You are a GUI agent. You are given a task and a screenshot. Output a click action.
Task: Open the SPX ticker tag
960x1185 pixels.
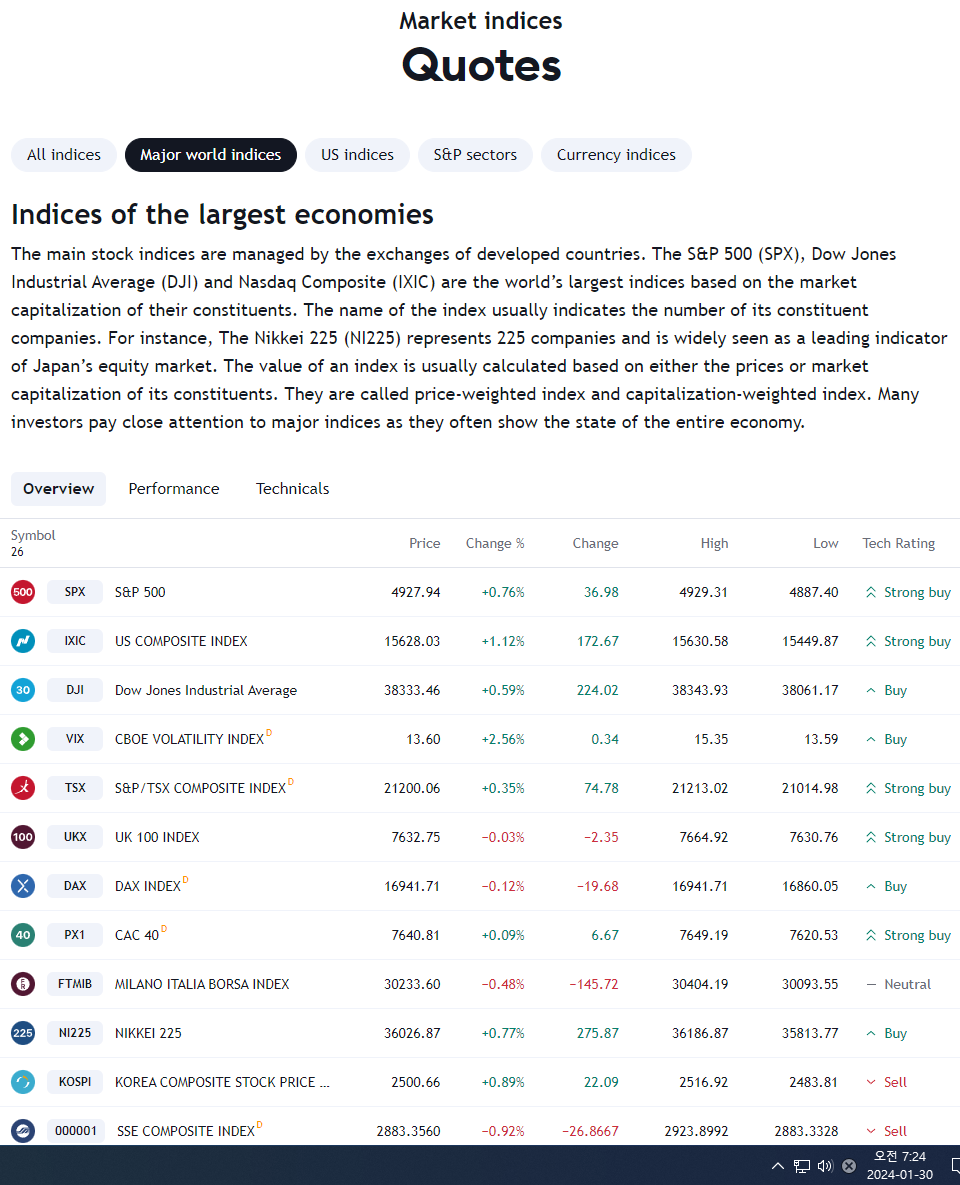tap(75, 592)
